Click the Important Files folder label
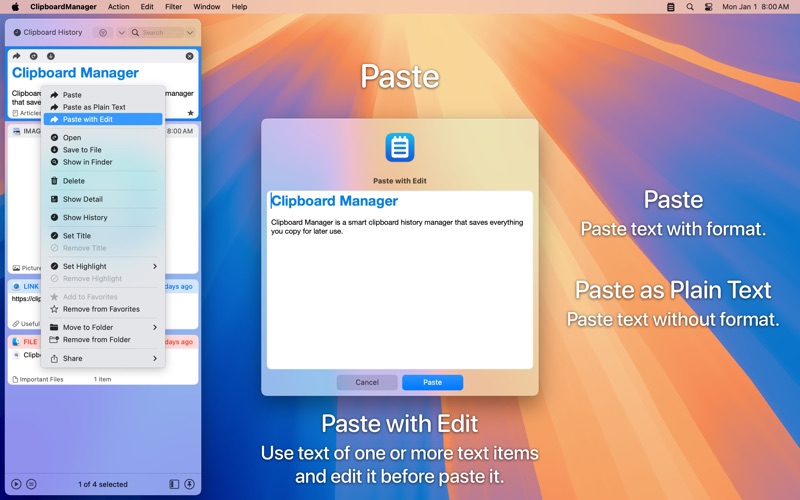This screenshot has height=500, width=800. tap(41, 380)
